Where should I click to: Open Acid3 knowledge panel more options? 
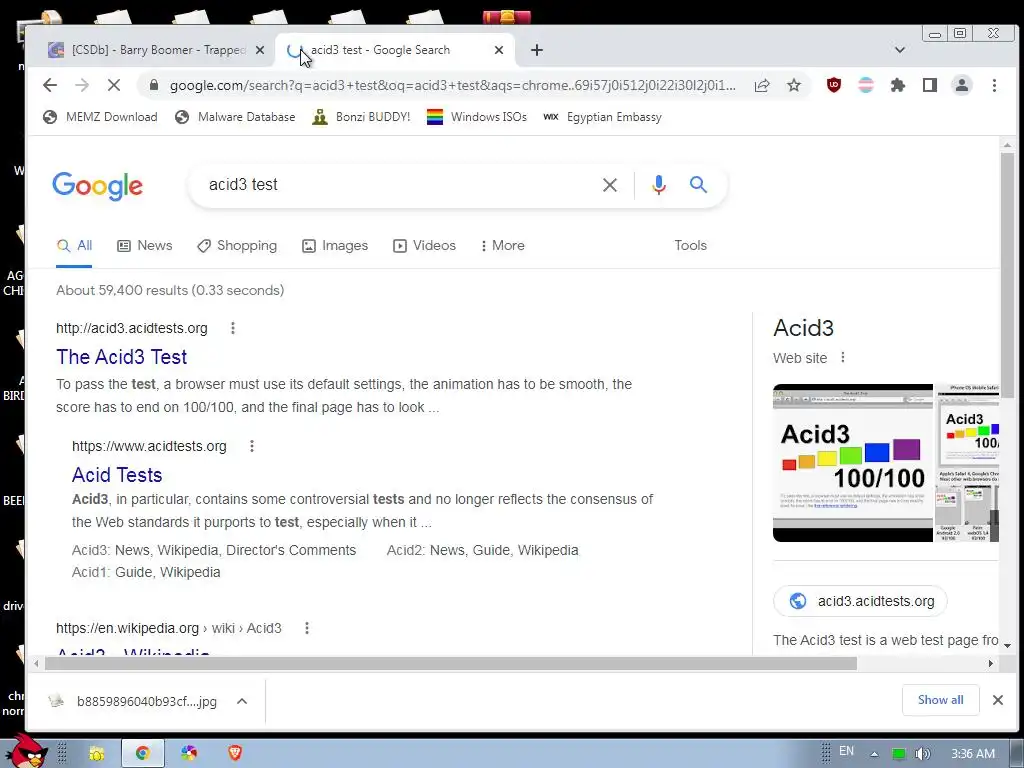[x=842, y=357]
